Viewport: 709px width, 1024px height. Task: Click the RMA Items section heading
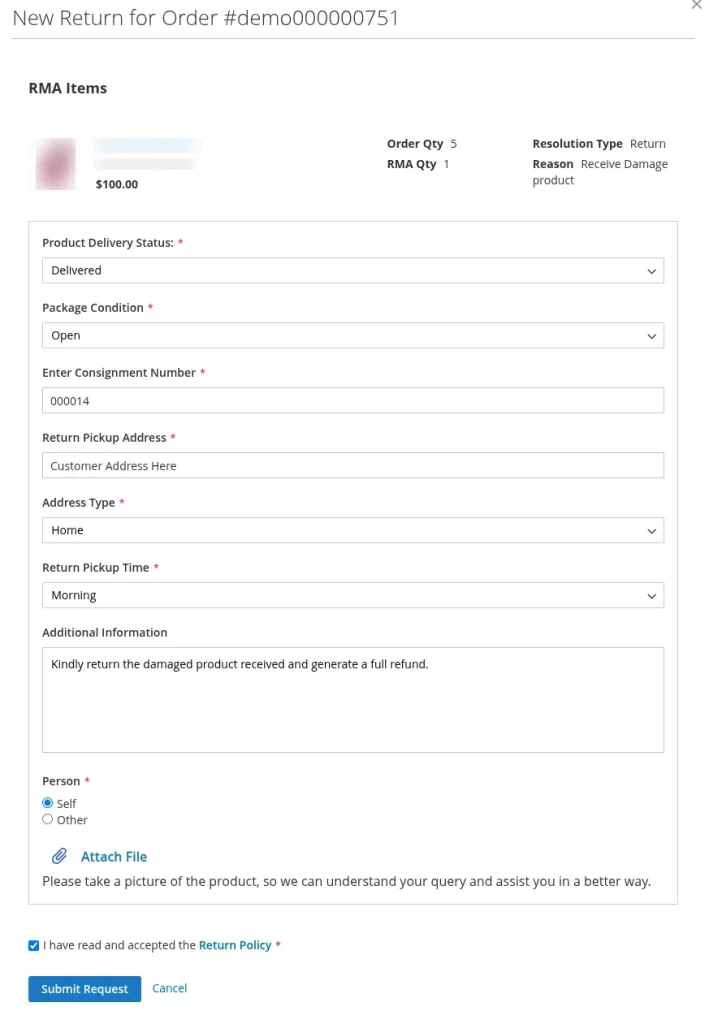(67, 88)
